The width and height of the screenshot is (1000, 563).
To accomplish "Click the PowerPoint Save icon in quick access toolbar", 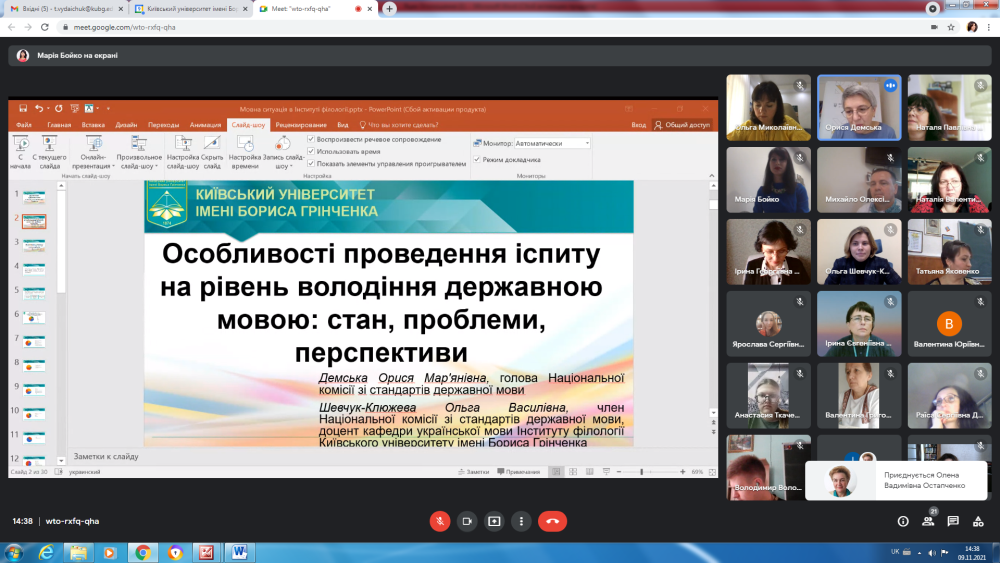I will coord(23,108).
